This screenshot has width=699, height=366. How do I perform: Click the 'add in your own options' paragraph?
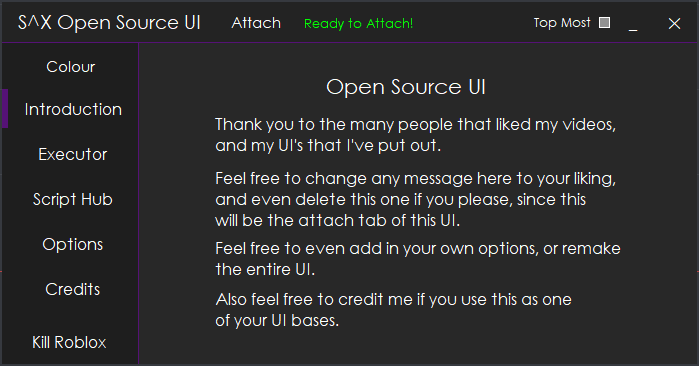pyautogui.click(x=418, y=259)
